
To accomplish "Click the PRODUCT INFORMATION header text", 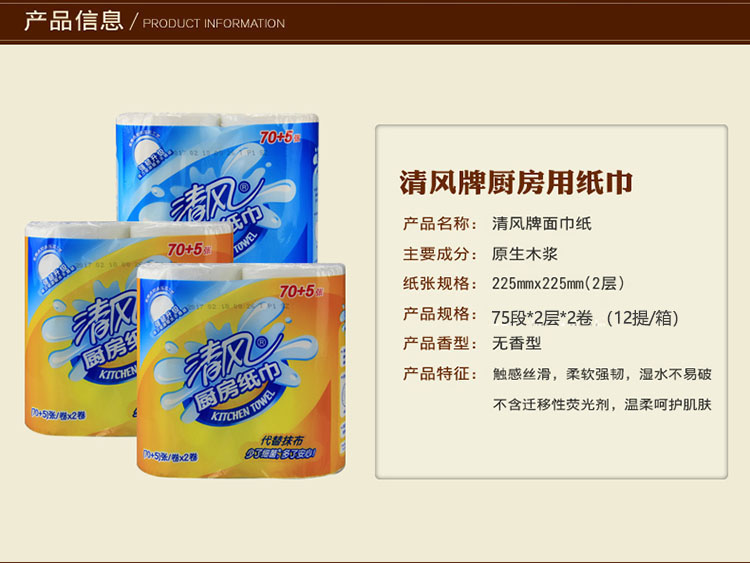I will (214, 23).
